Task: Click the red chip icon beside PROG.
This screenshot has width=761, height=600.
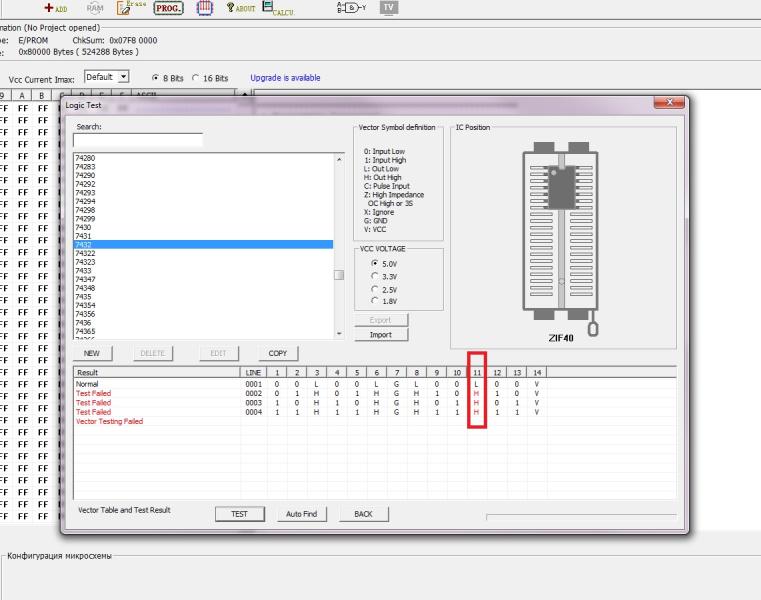Action: pos(204,8)
